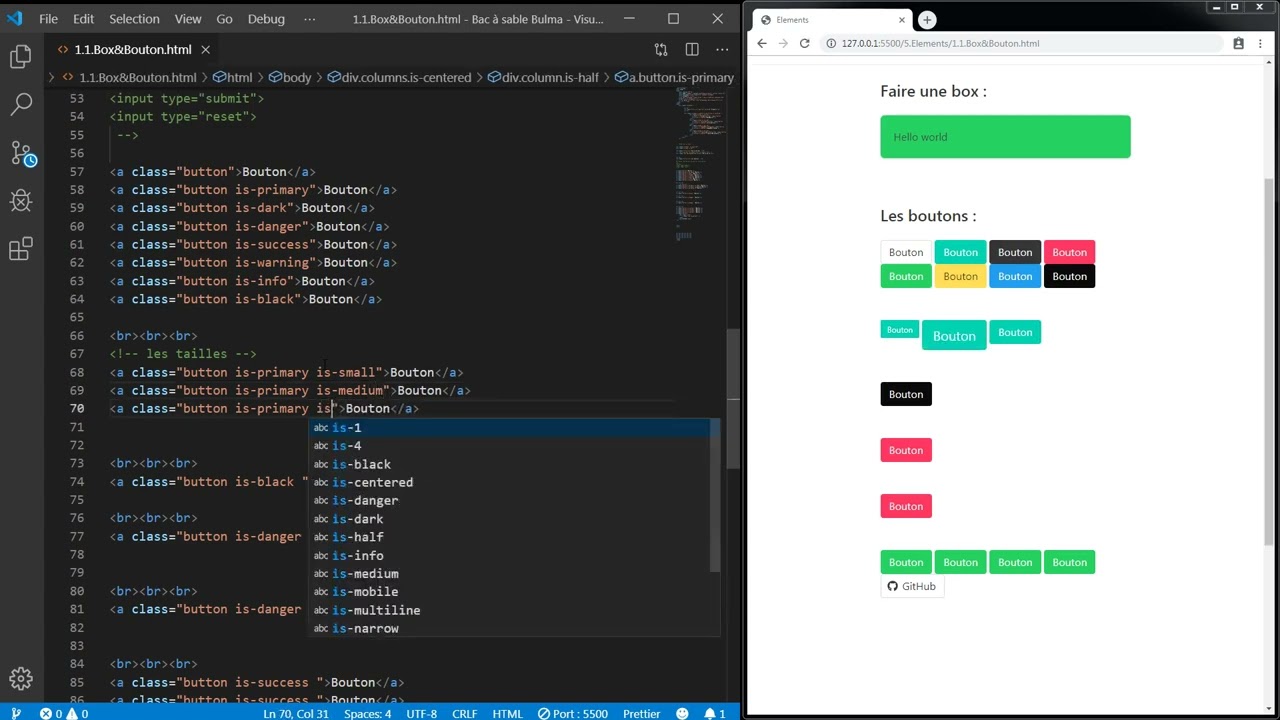Choose is-black autocomplete suggestion
Image resolution: width=1280 pixels, height=720 pixels.
(514, 464)
